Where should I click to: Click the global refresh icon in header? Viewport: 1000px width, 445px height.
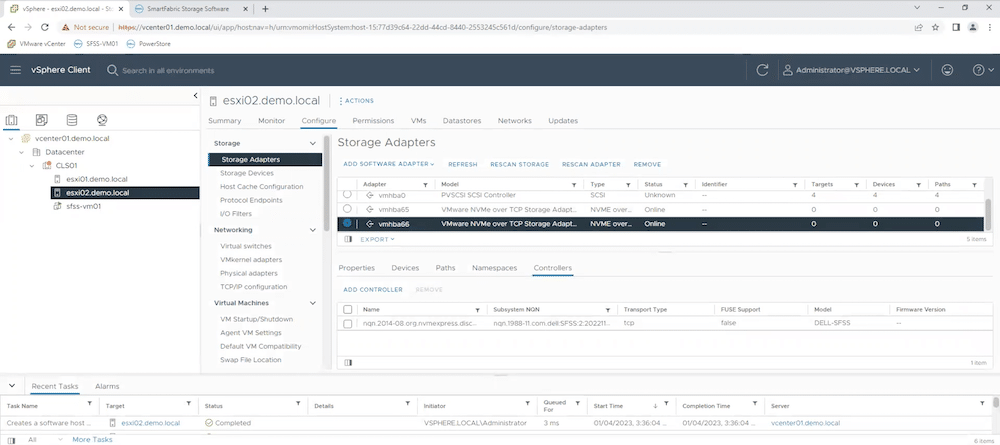[x=761, y=70]
